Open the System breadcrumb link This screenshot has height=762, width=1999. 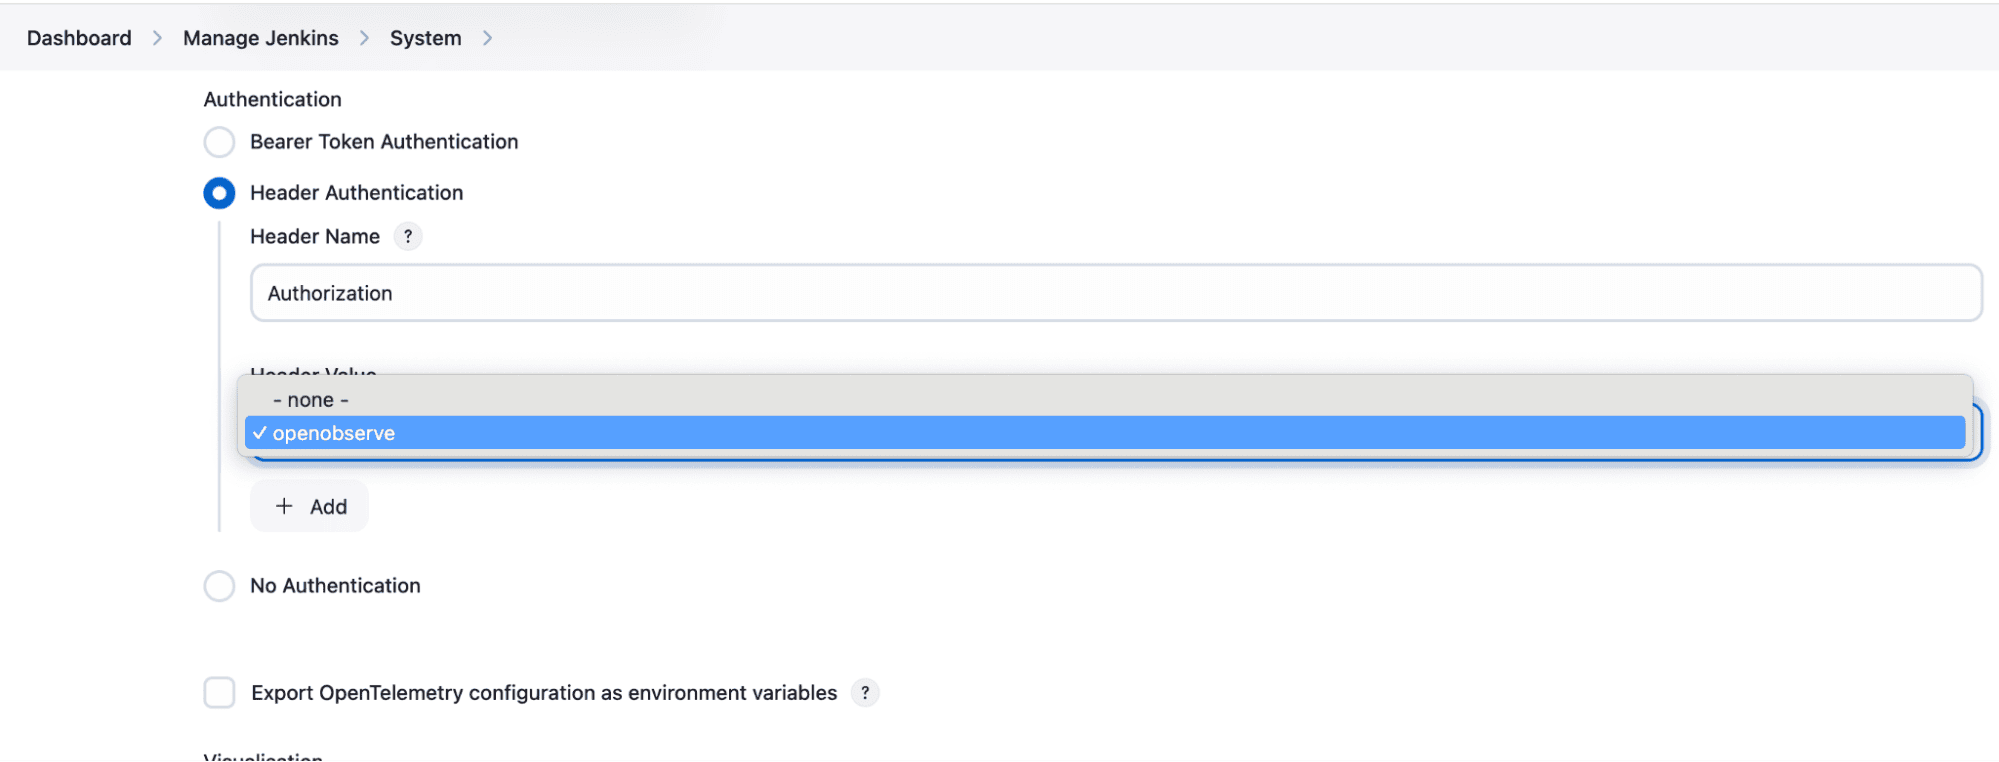[425, 38]
